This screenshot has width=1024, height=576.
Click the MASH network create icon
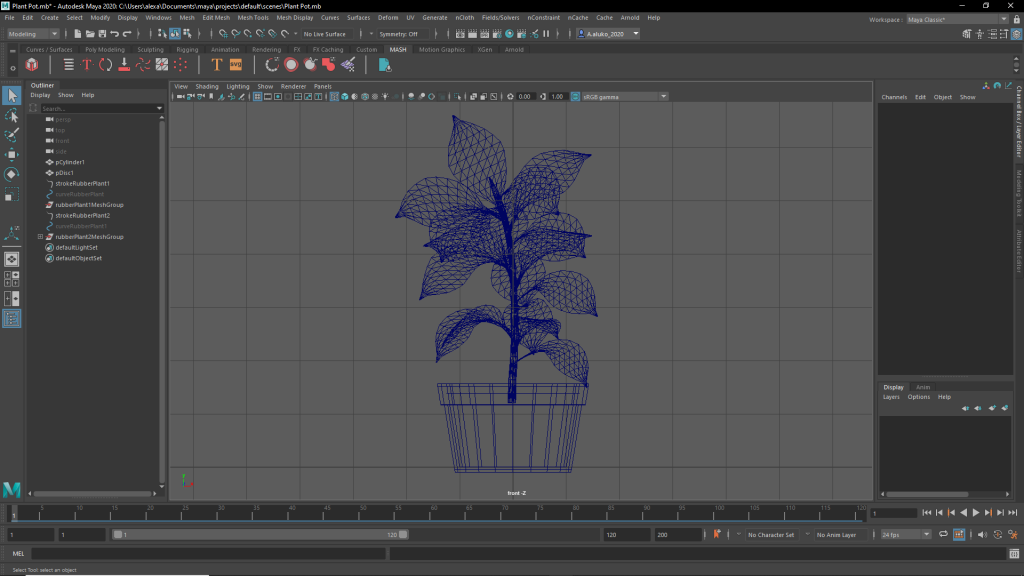coord(32,65)
